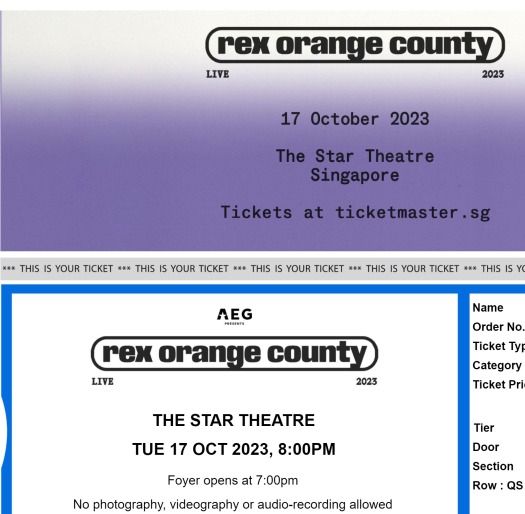Open the ticketmaster.sg tickets link text
The width and height of the screenshot is (525, 514).
coord(355,213)
